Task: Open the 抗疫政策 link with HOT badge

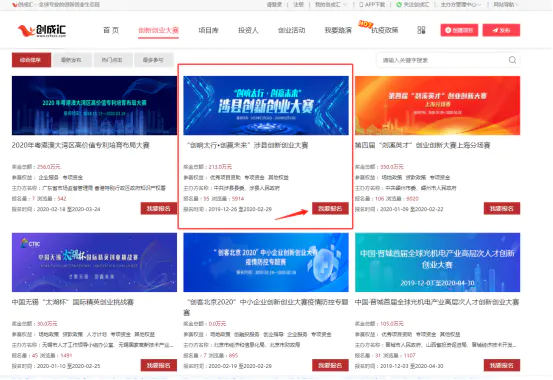Action: tap(384, 30)
